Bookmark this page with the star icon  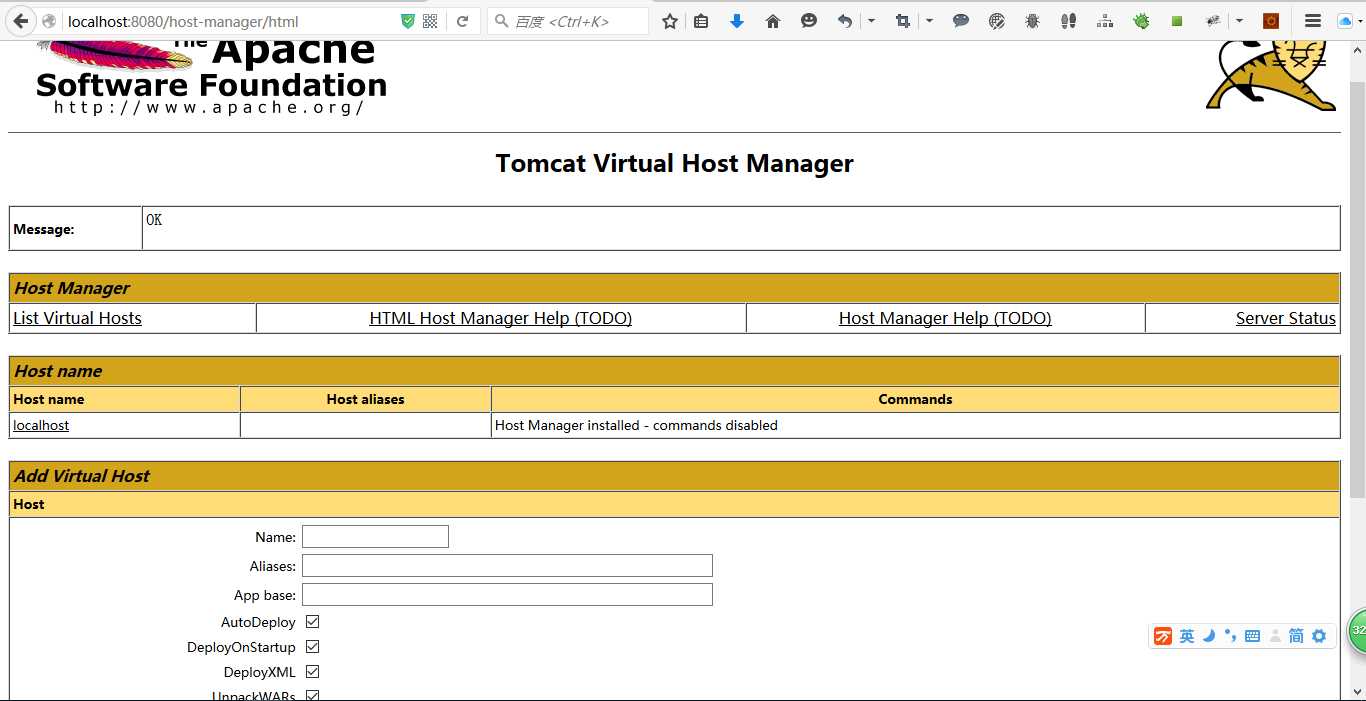click(x=670, y=21)
